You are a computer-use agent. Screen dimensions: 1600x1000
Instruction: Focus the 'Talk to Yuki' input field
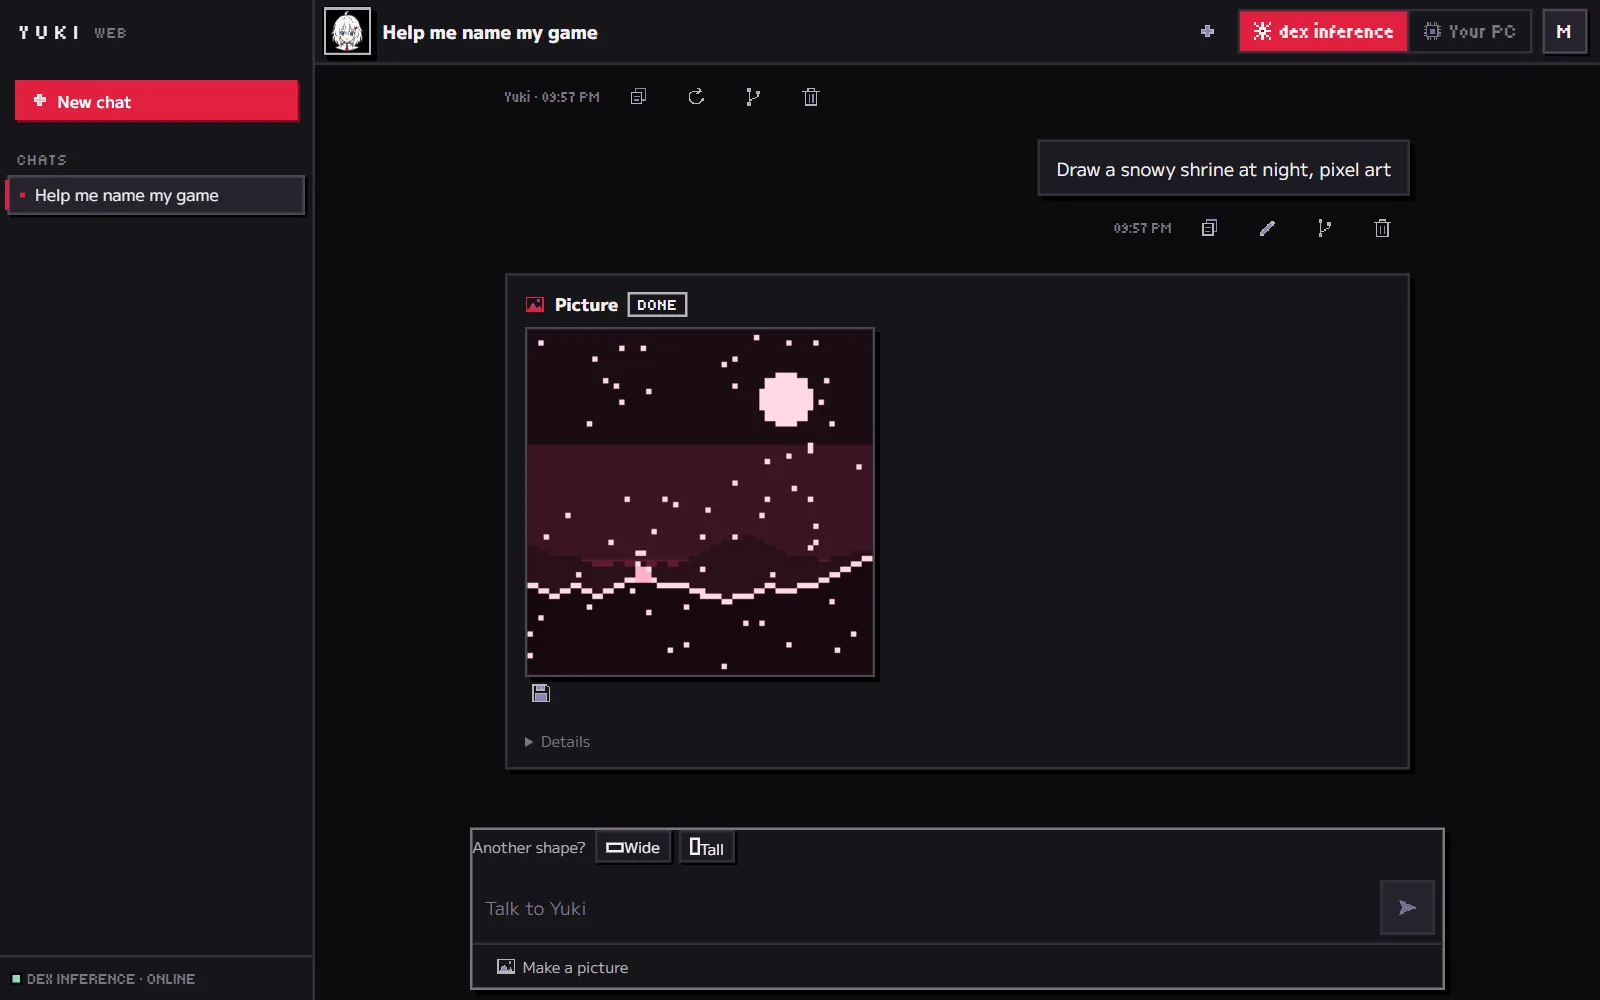point(926,908)
